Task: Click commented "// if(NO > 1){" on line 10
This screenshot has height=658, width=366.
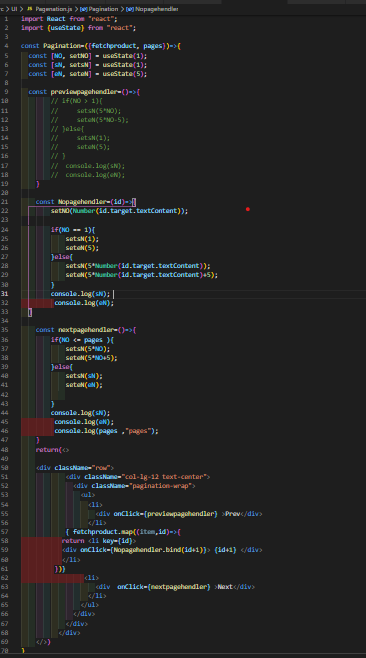Action: [x=76, y=101]
